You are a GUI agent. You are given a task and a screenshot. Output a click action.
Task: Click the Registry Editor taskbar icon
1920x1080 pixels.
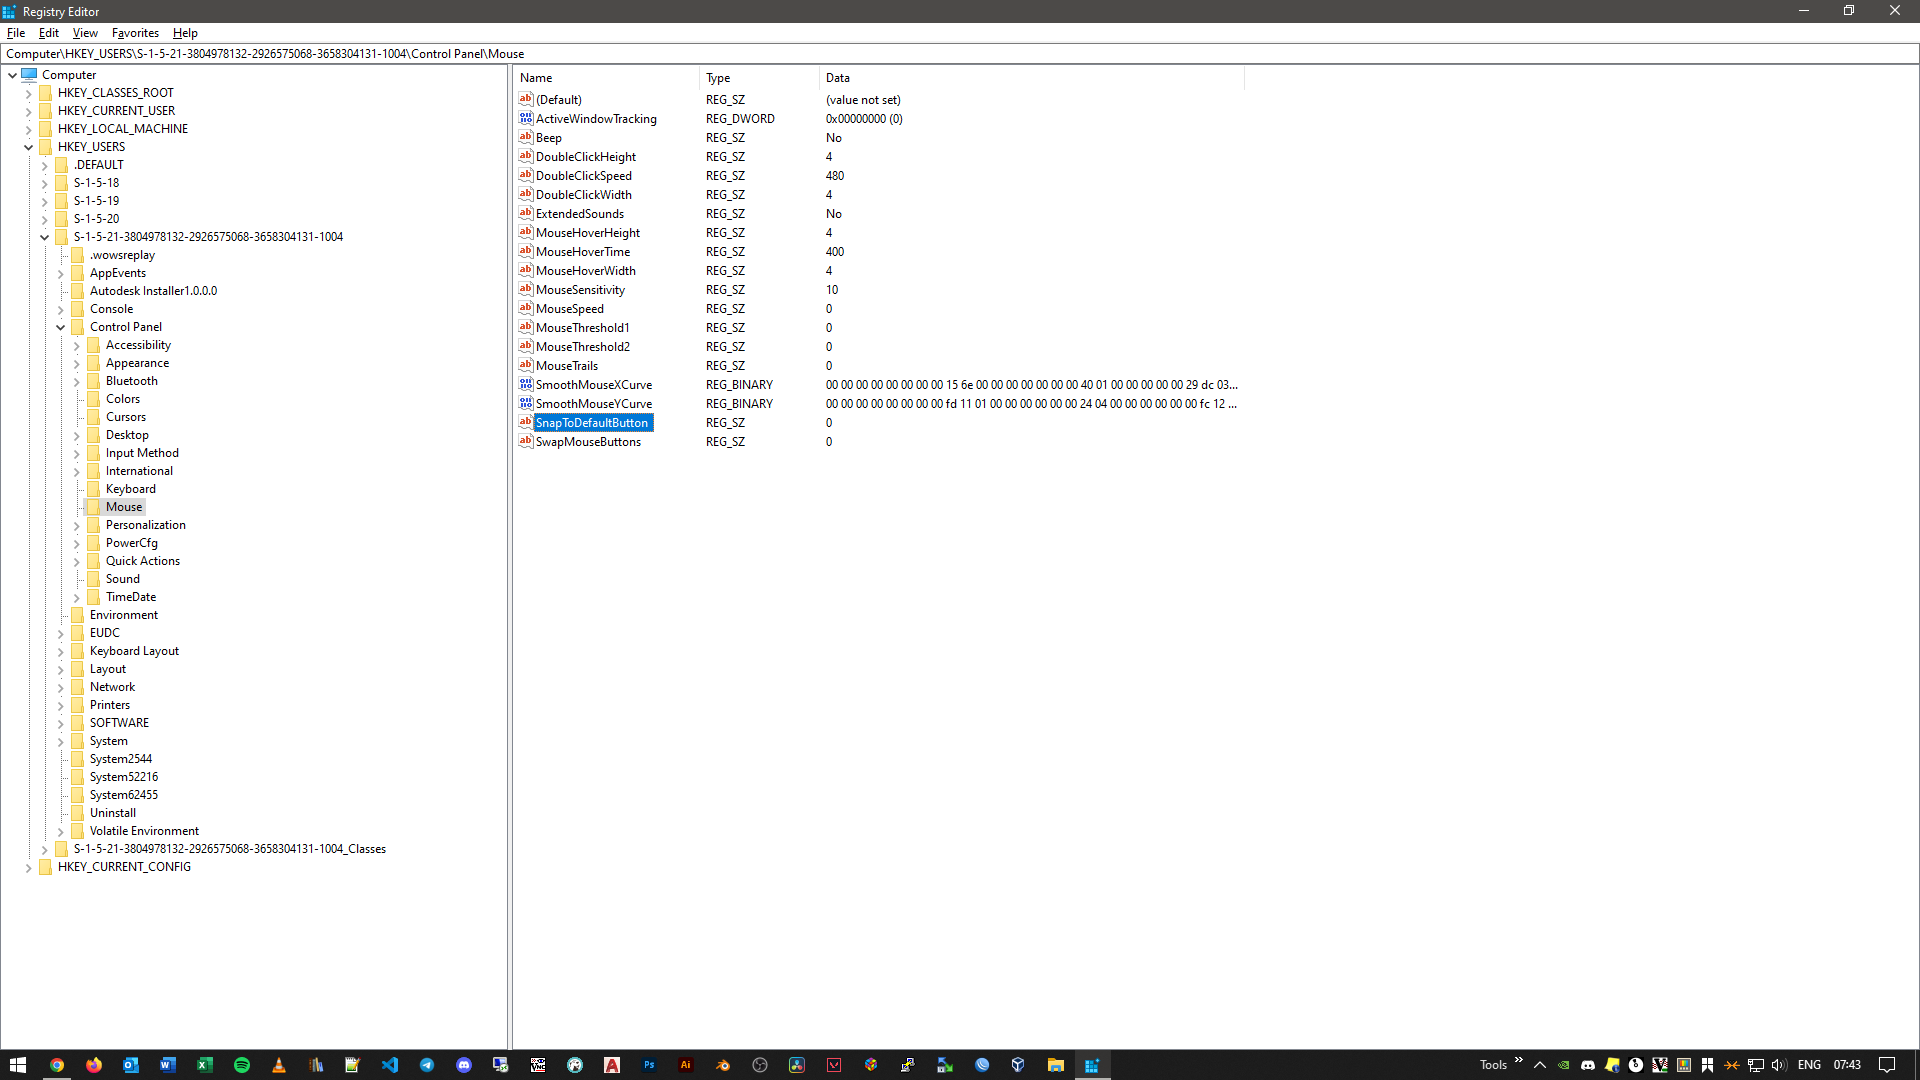(x=1092, y=1065)
